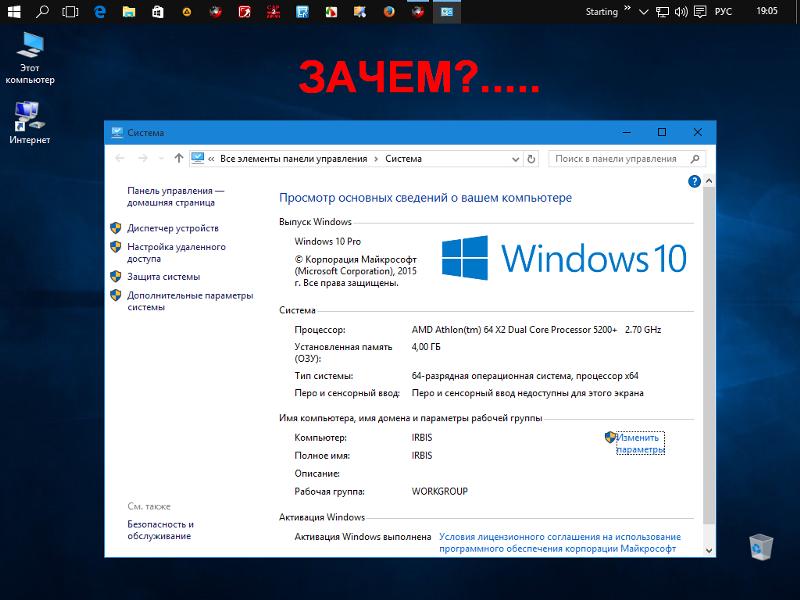
Task: Select the Recycle Bin desktop icon
Action: pos(761,546)
